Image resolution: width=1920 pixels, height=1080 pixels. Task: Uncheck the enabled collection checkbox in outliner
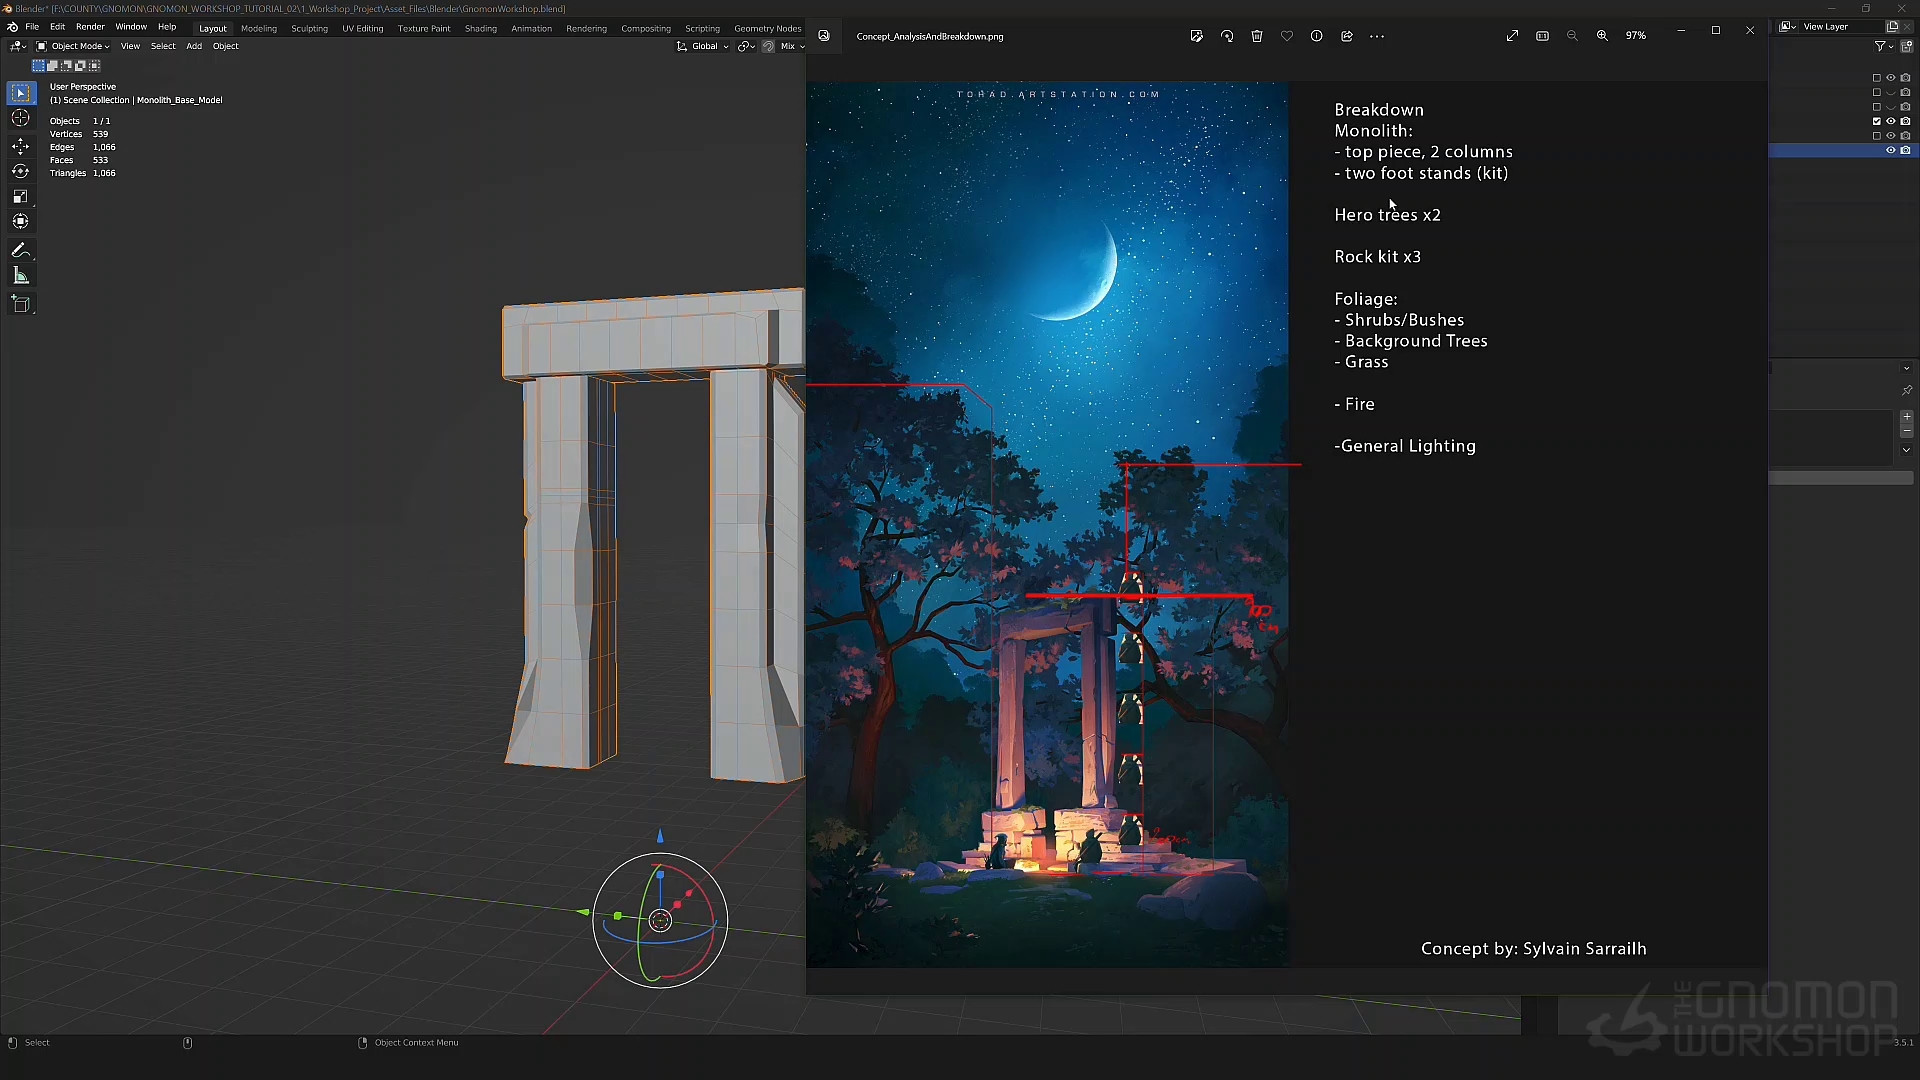point(1877,121)
